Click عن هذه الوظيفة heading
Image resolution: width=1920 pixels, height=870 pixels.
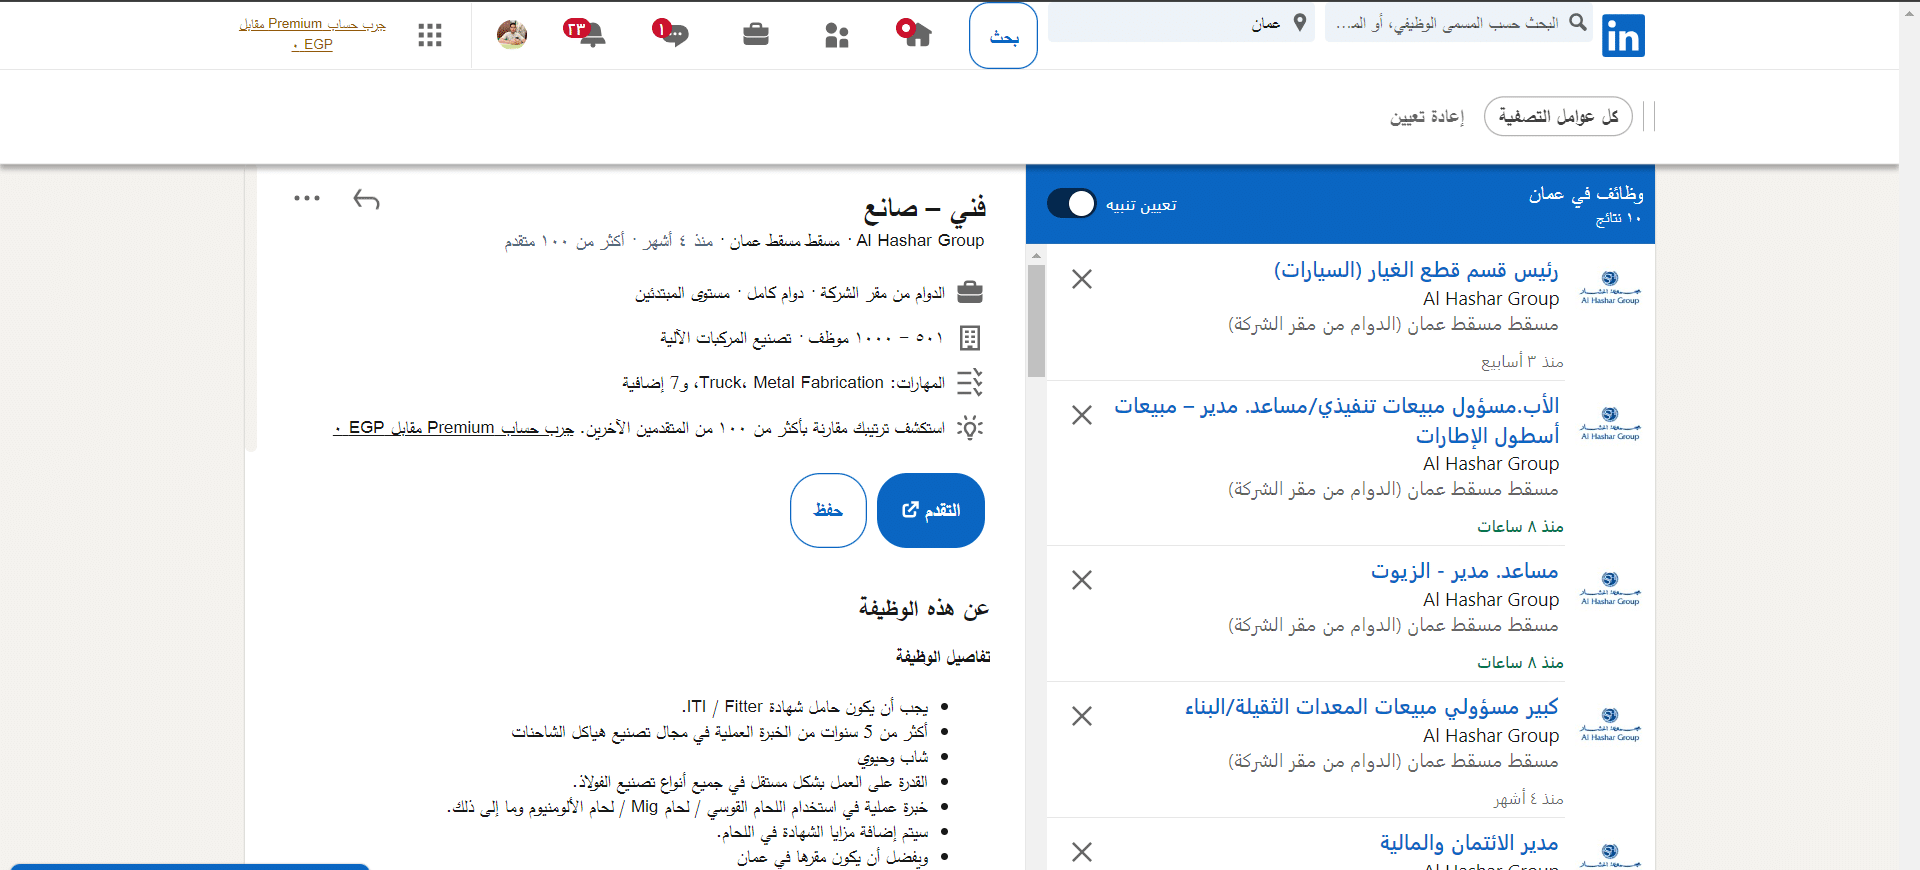pos(924,608)
